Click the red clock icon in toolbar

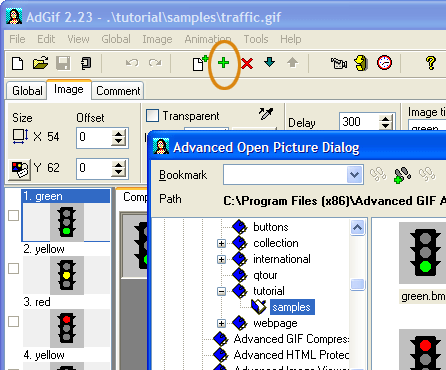(x=384, y=63)
